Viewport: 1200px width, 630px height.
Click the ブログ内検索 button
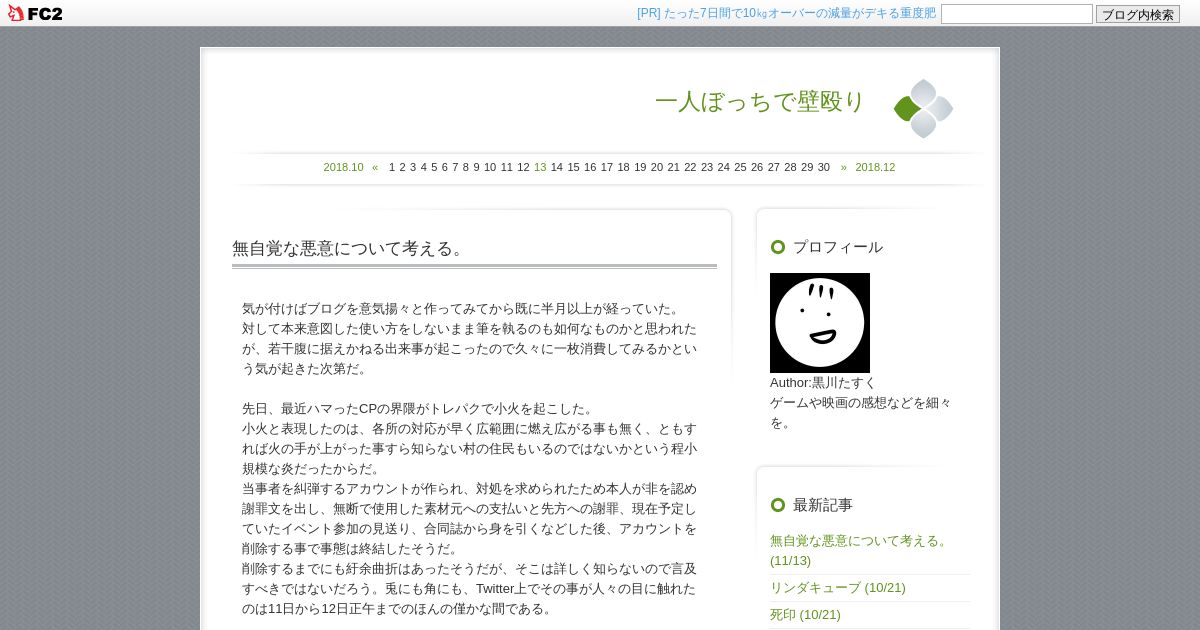1138,14
